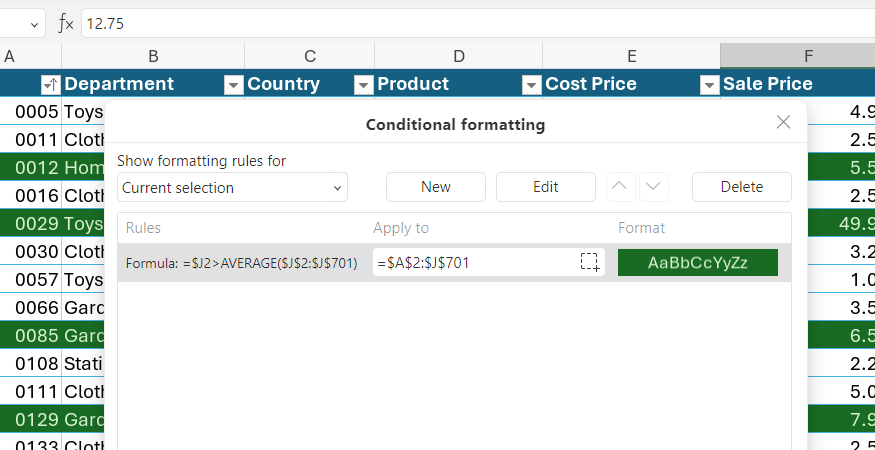Close the Conditional formatting dialog
Image resolution: width=875 pixels, height=450 pixels.
click(783, 122)
